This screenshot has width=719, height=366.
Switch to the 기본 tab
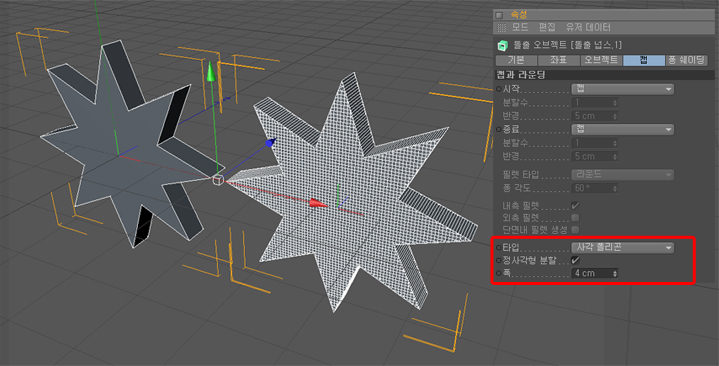coord(516,60)
